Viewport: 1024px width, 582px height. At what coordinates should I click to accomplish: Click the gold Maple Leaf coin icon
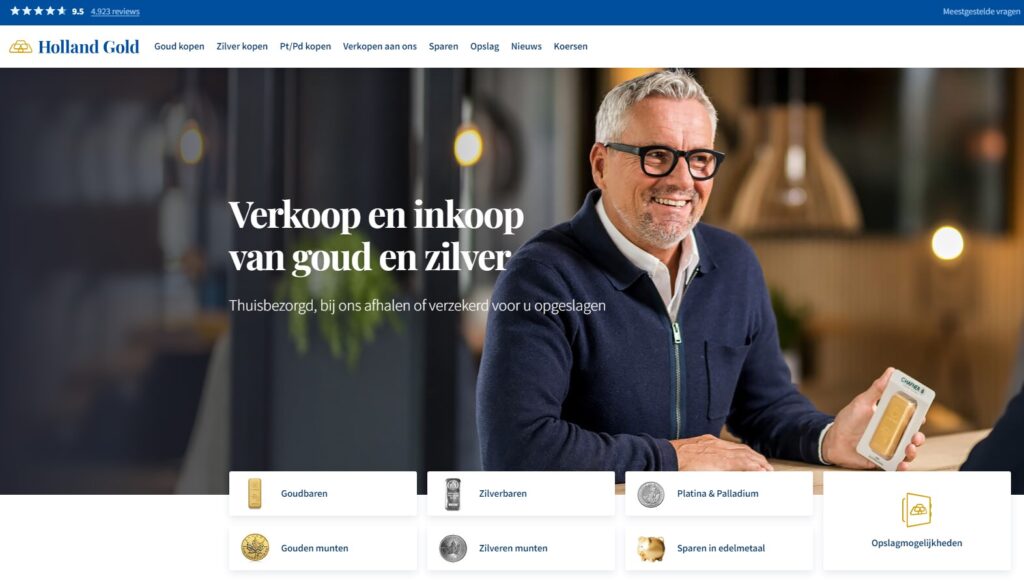tap(255, 547)
